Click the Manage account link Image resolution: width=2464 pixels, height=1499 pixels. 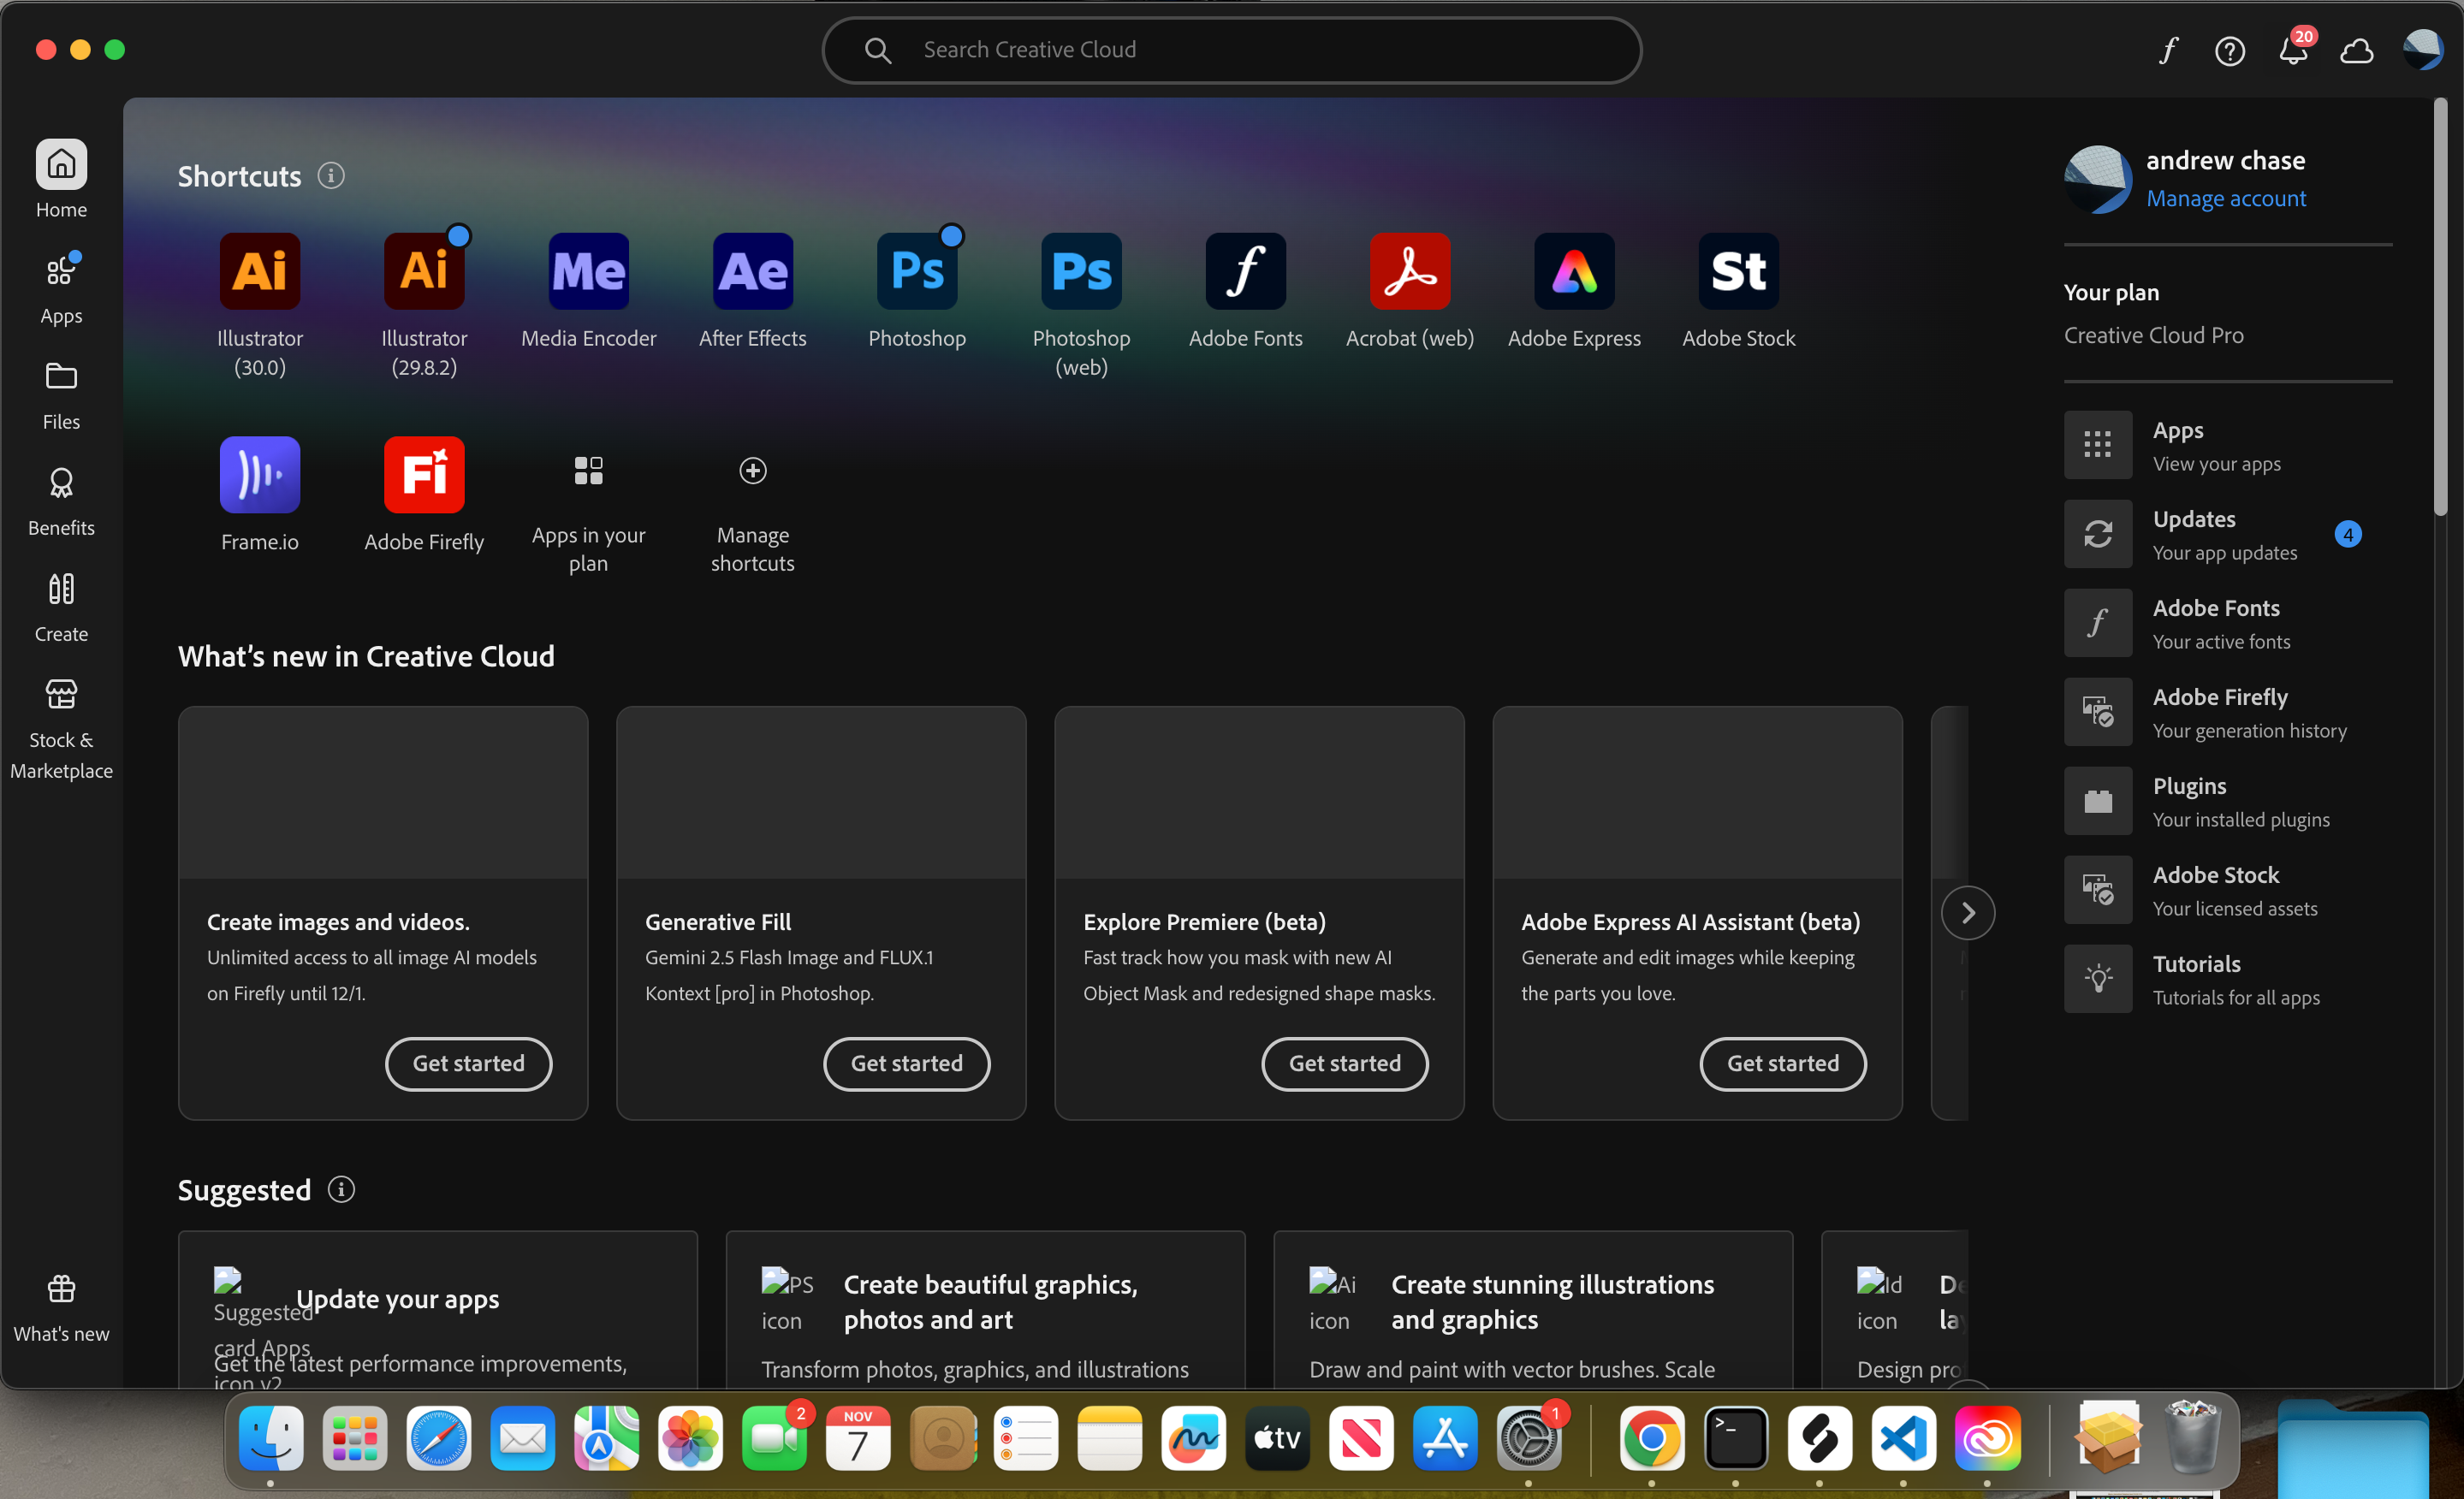pyautogui.click(x=2225, y=198)
